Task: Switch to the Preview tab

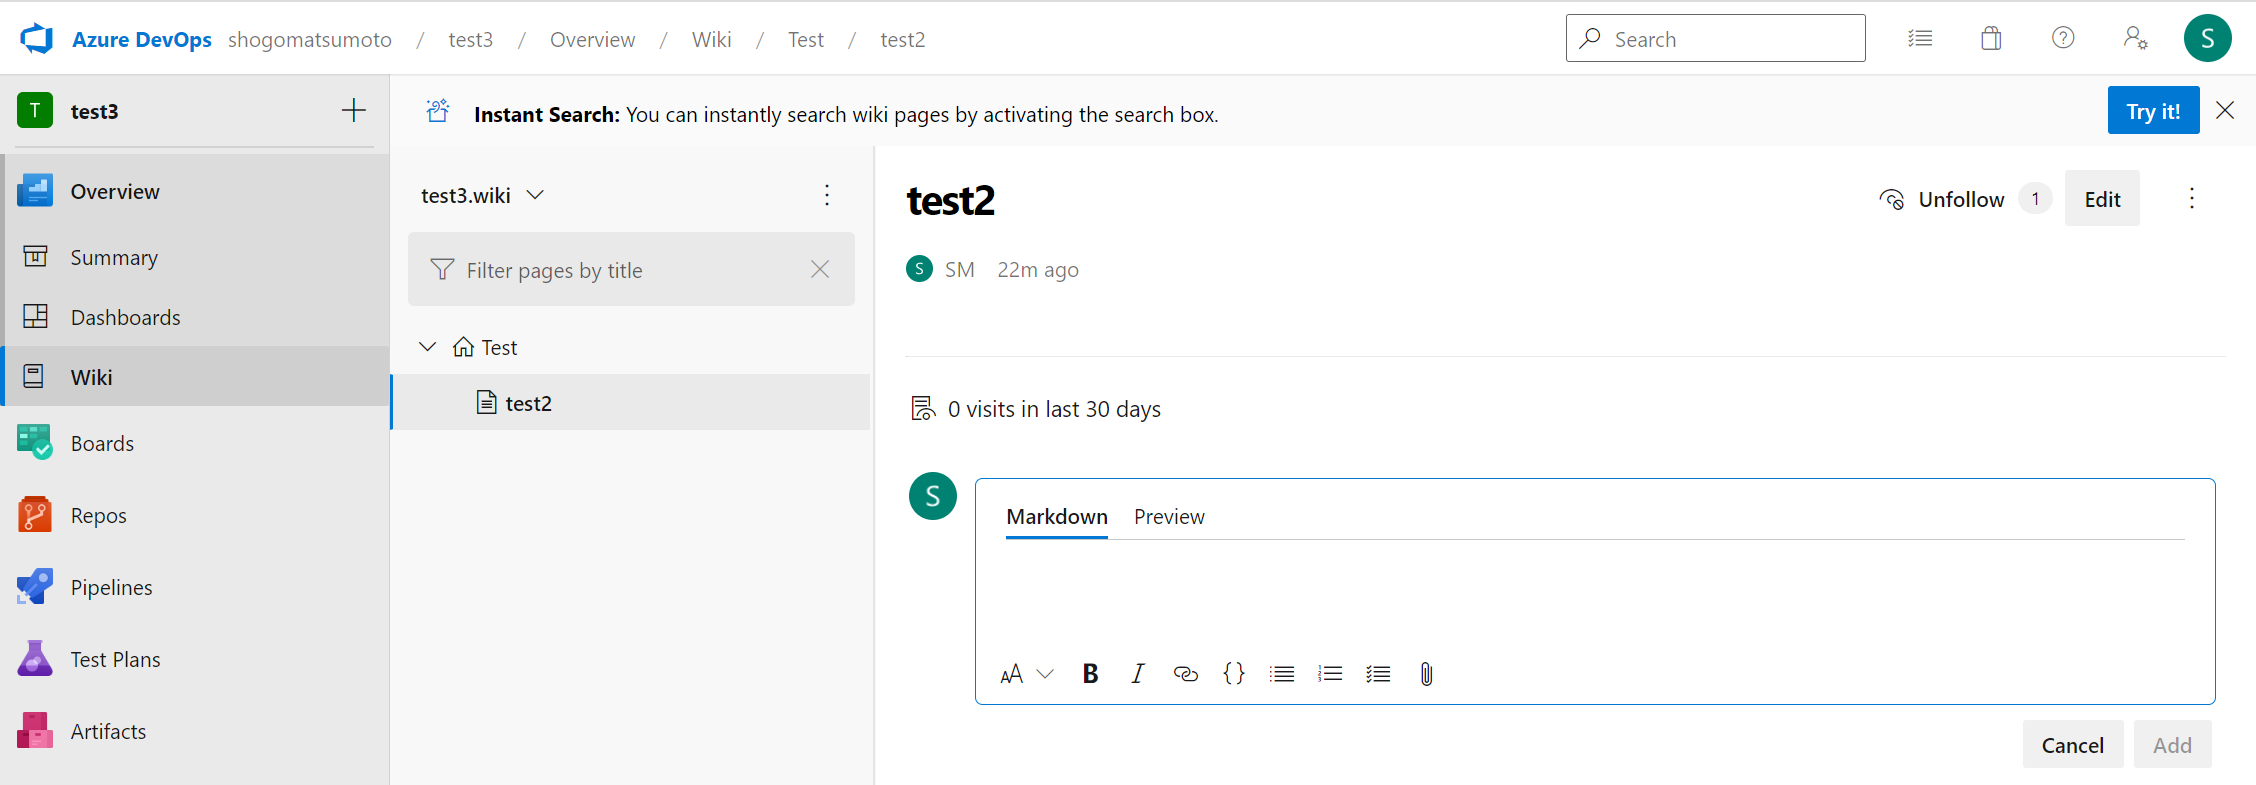Action: (1169, 517)
